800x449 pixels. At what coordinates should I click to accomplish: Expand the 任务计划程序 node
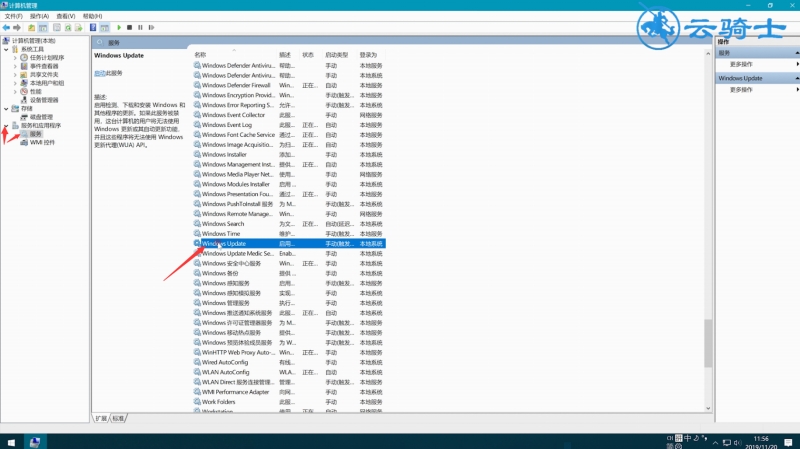pos(15,58)
